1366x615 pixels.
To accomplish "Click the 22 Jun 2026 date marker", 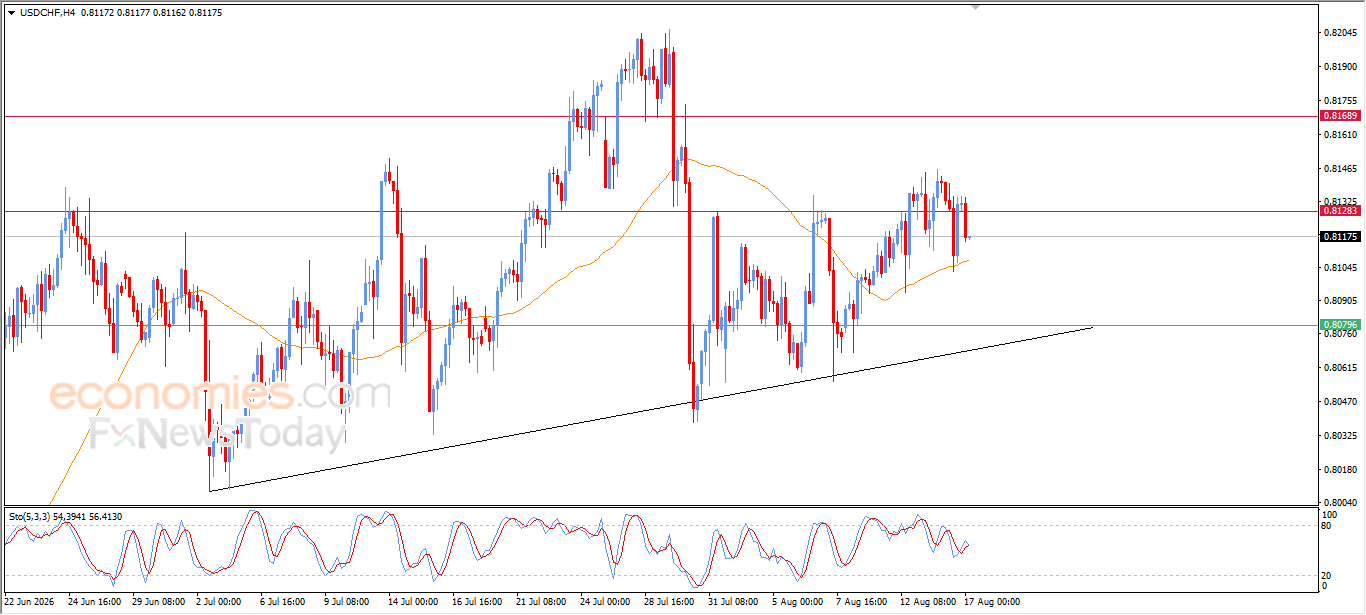I will [30, 602].
